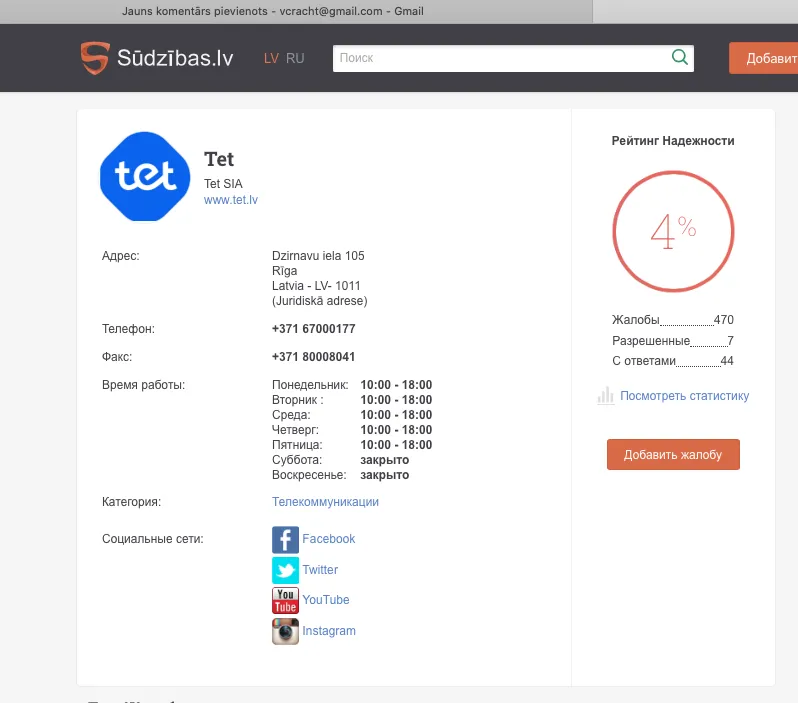Click the Sūdzības.lv shield logo
This screenshot has width=798, height=703.
[x=95, y=58]
